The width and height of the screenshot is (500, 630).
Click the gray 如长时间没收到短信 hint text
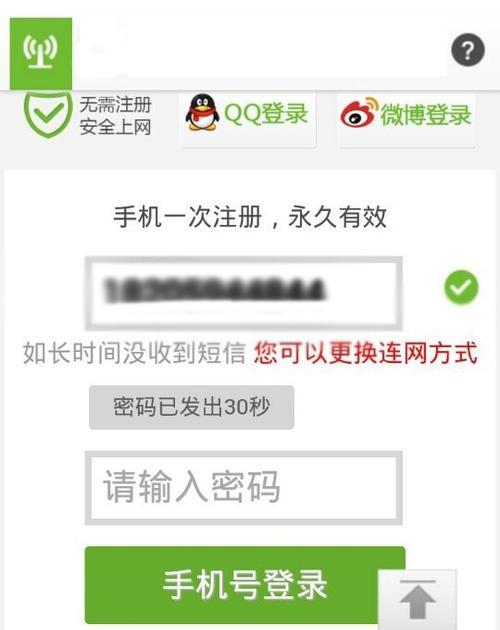click(x=134, y=353)
